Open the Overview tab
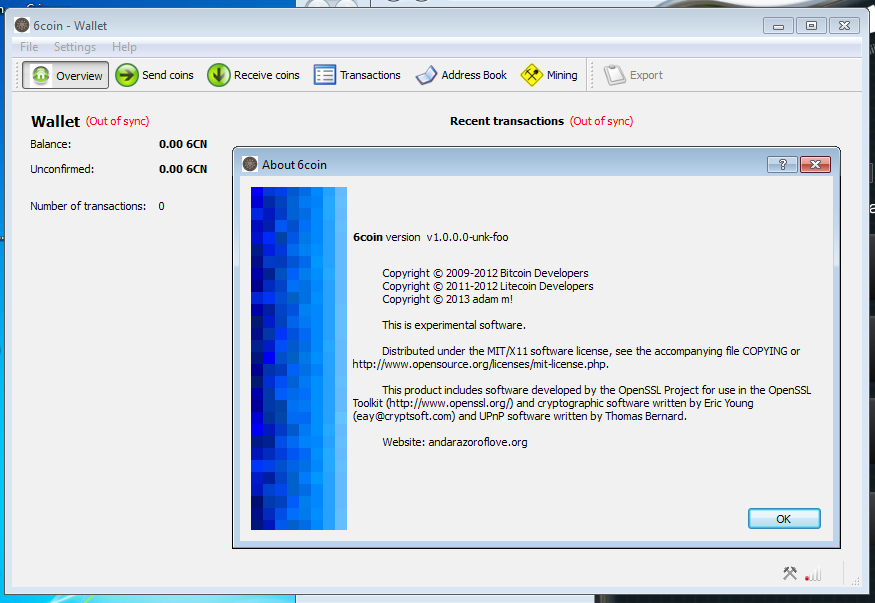This screenshot has height=603, width=875. pyautogui.click(x=66, y=75)
